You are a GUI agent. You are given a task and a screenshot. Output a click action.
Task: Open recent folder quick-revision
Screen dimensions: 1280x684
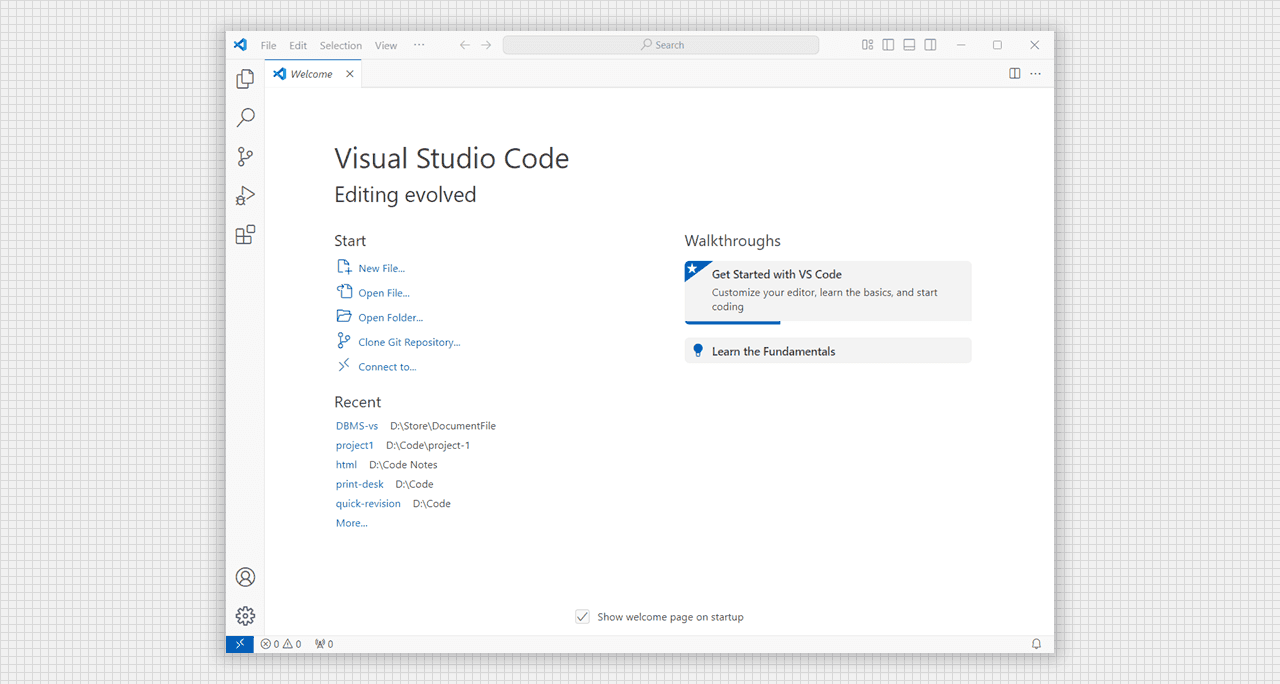tap(368, 504)
